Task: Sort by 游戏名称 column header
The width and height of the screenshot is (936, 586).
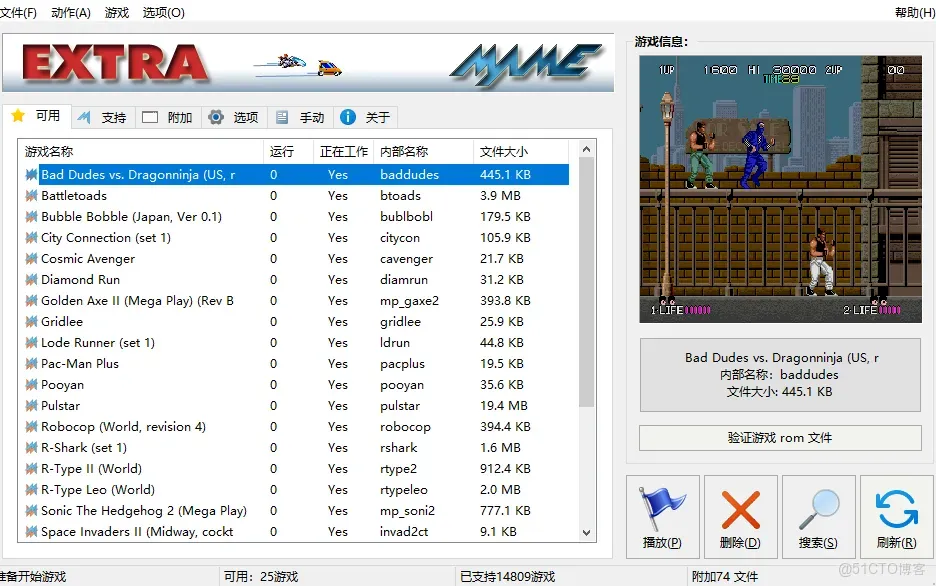Action: (141, 152)
